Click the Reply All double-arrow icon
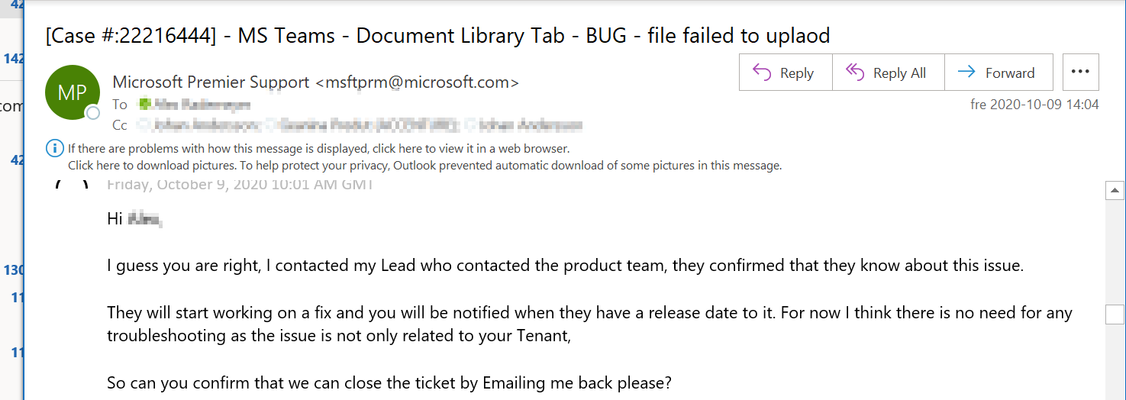Screen dimensions: 1126x400 point(855,73)
